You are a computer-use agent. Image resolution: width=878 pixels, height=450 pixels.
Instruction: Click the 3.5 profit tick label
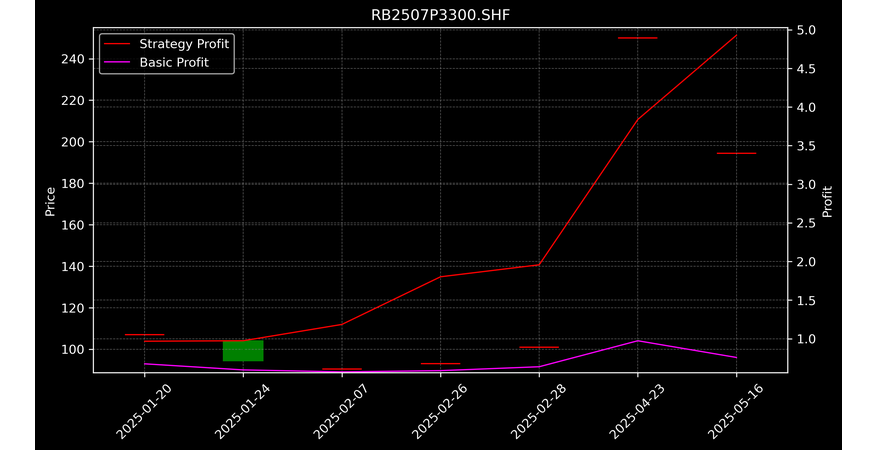pos(806,146)
